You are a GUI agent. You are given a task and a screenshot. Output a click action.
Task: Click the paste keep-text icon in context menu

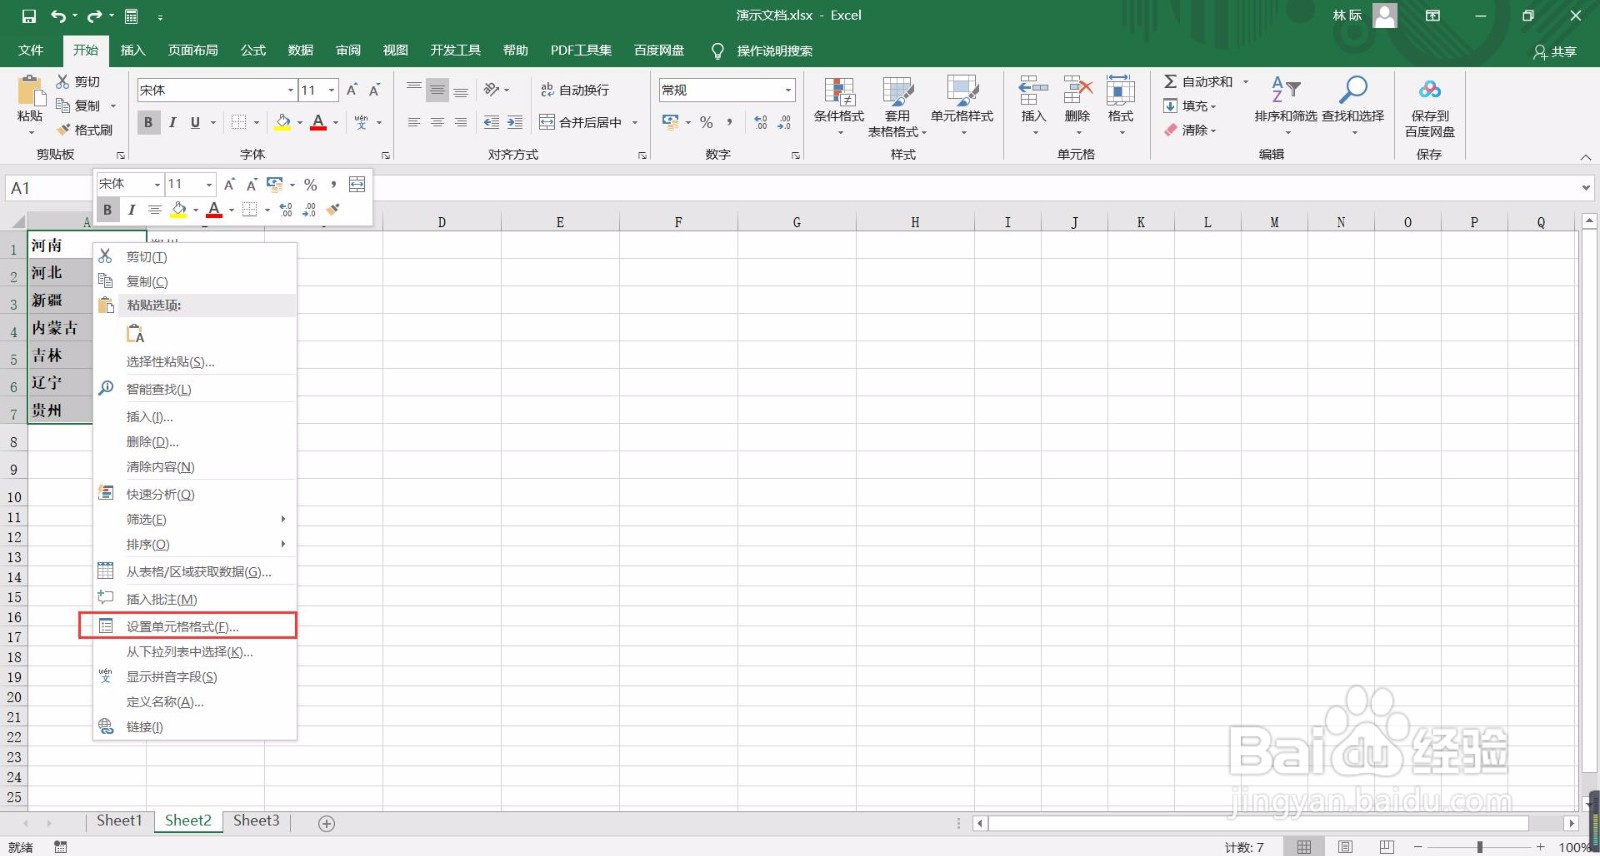[135, 334]
